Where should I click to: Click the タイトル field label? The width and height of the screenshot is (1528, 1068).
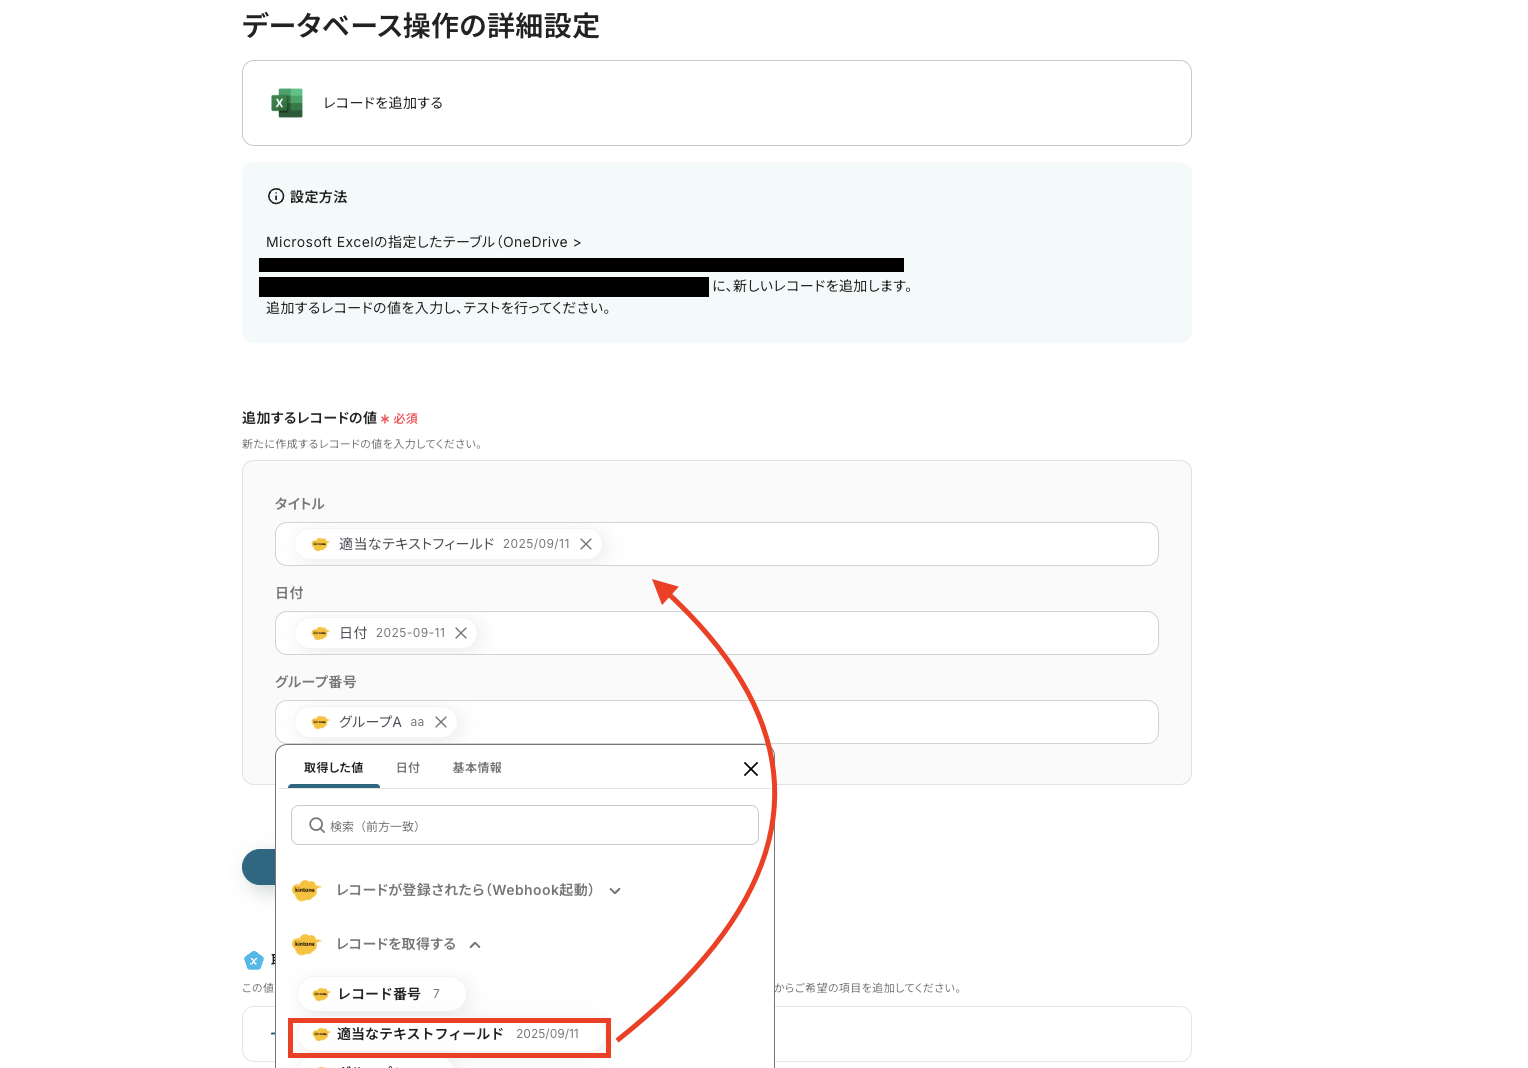click(300, 504)
